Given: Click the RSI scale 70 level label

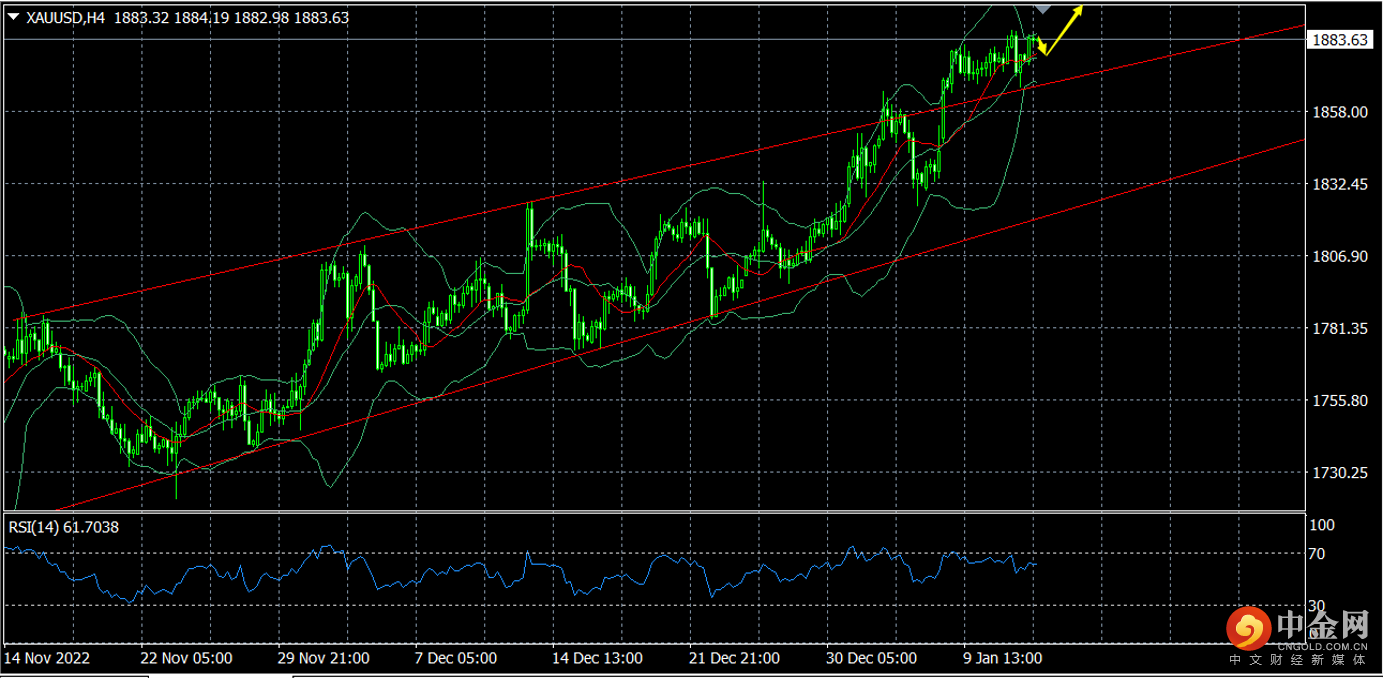Looking at the screenshot, I should tap(1317, 554).
